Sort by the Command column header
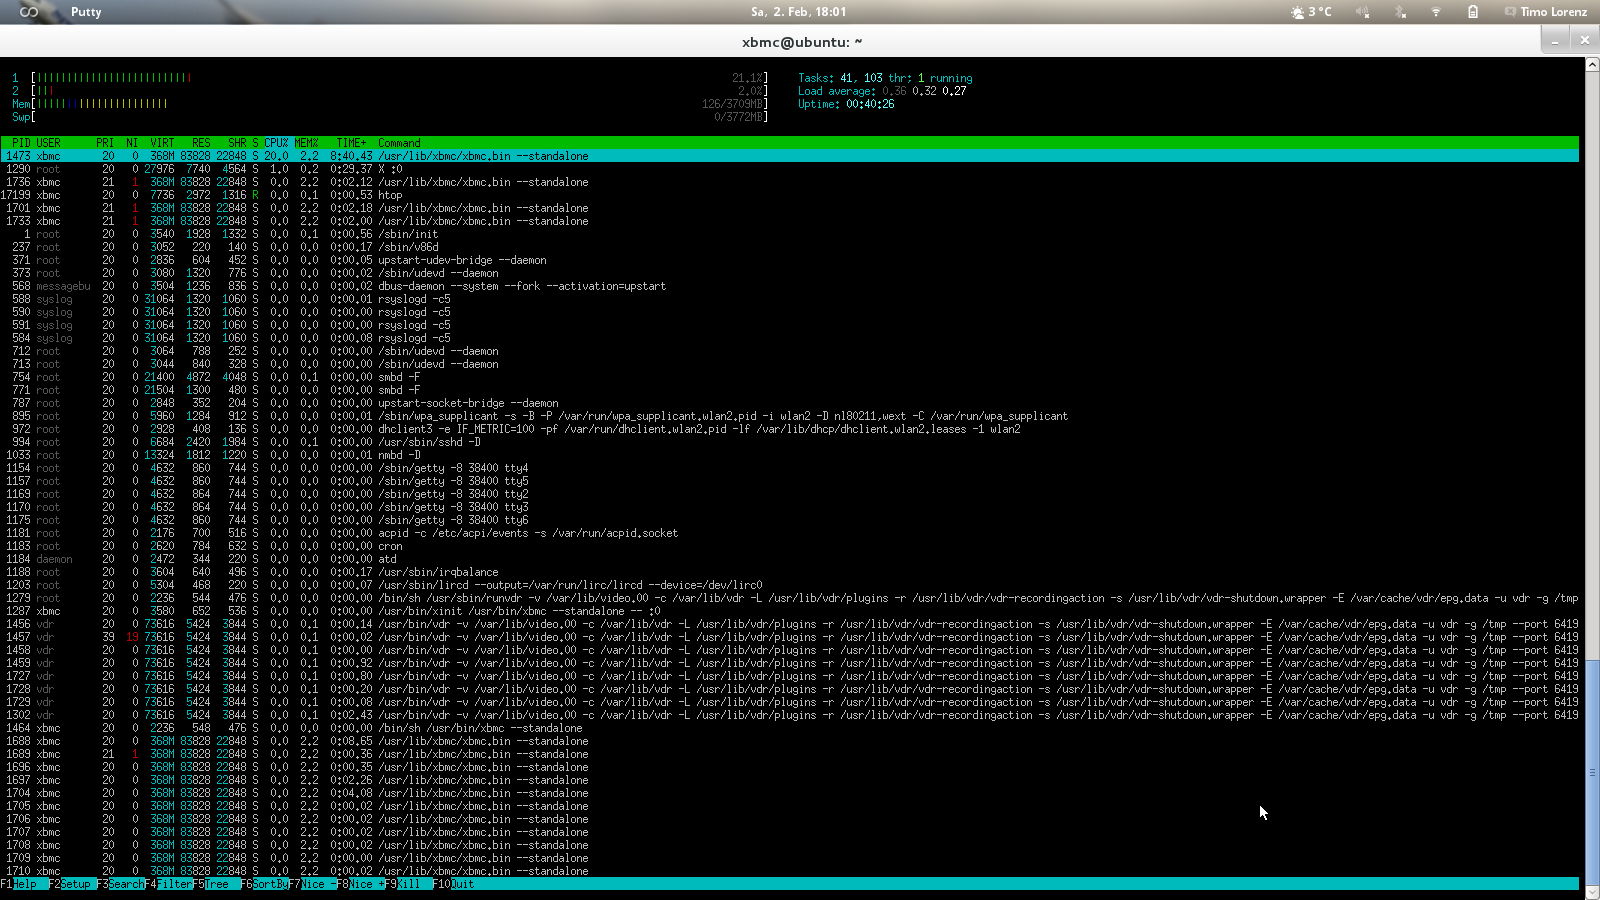This screenshot has height=900, width=1600. tap(399, 143)
